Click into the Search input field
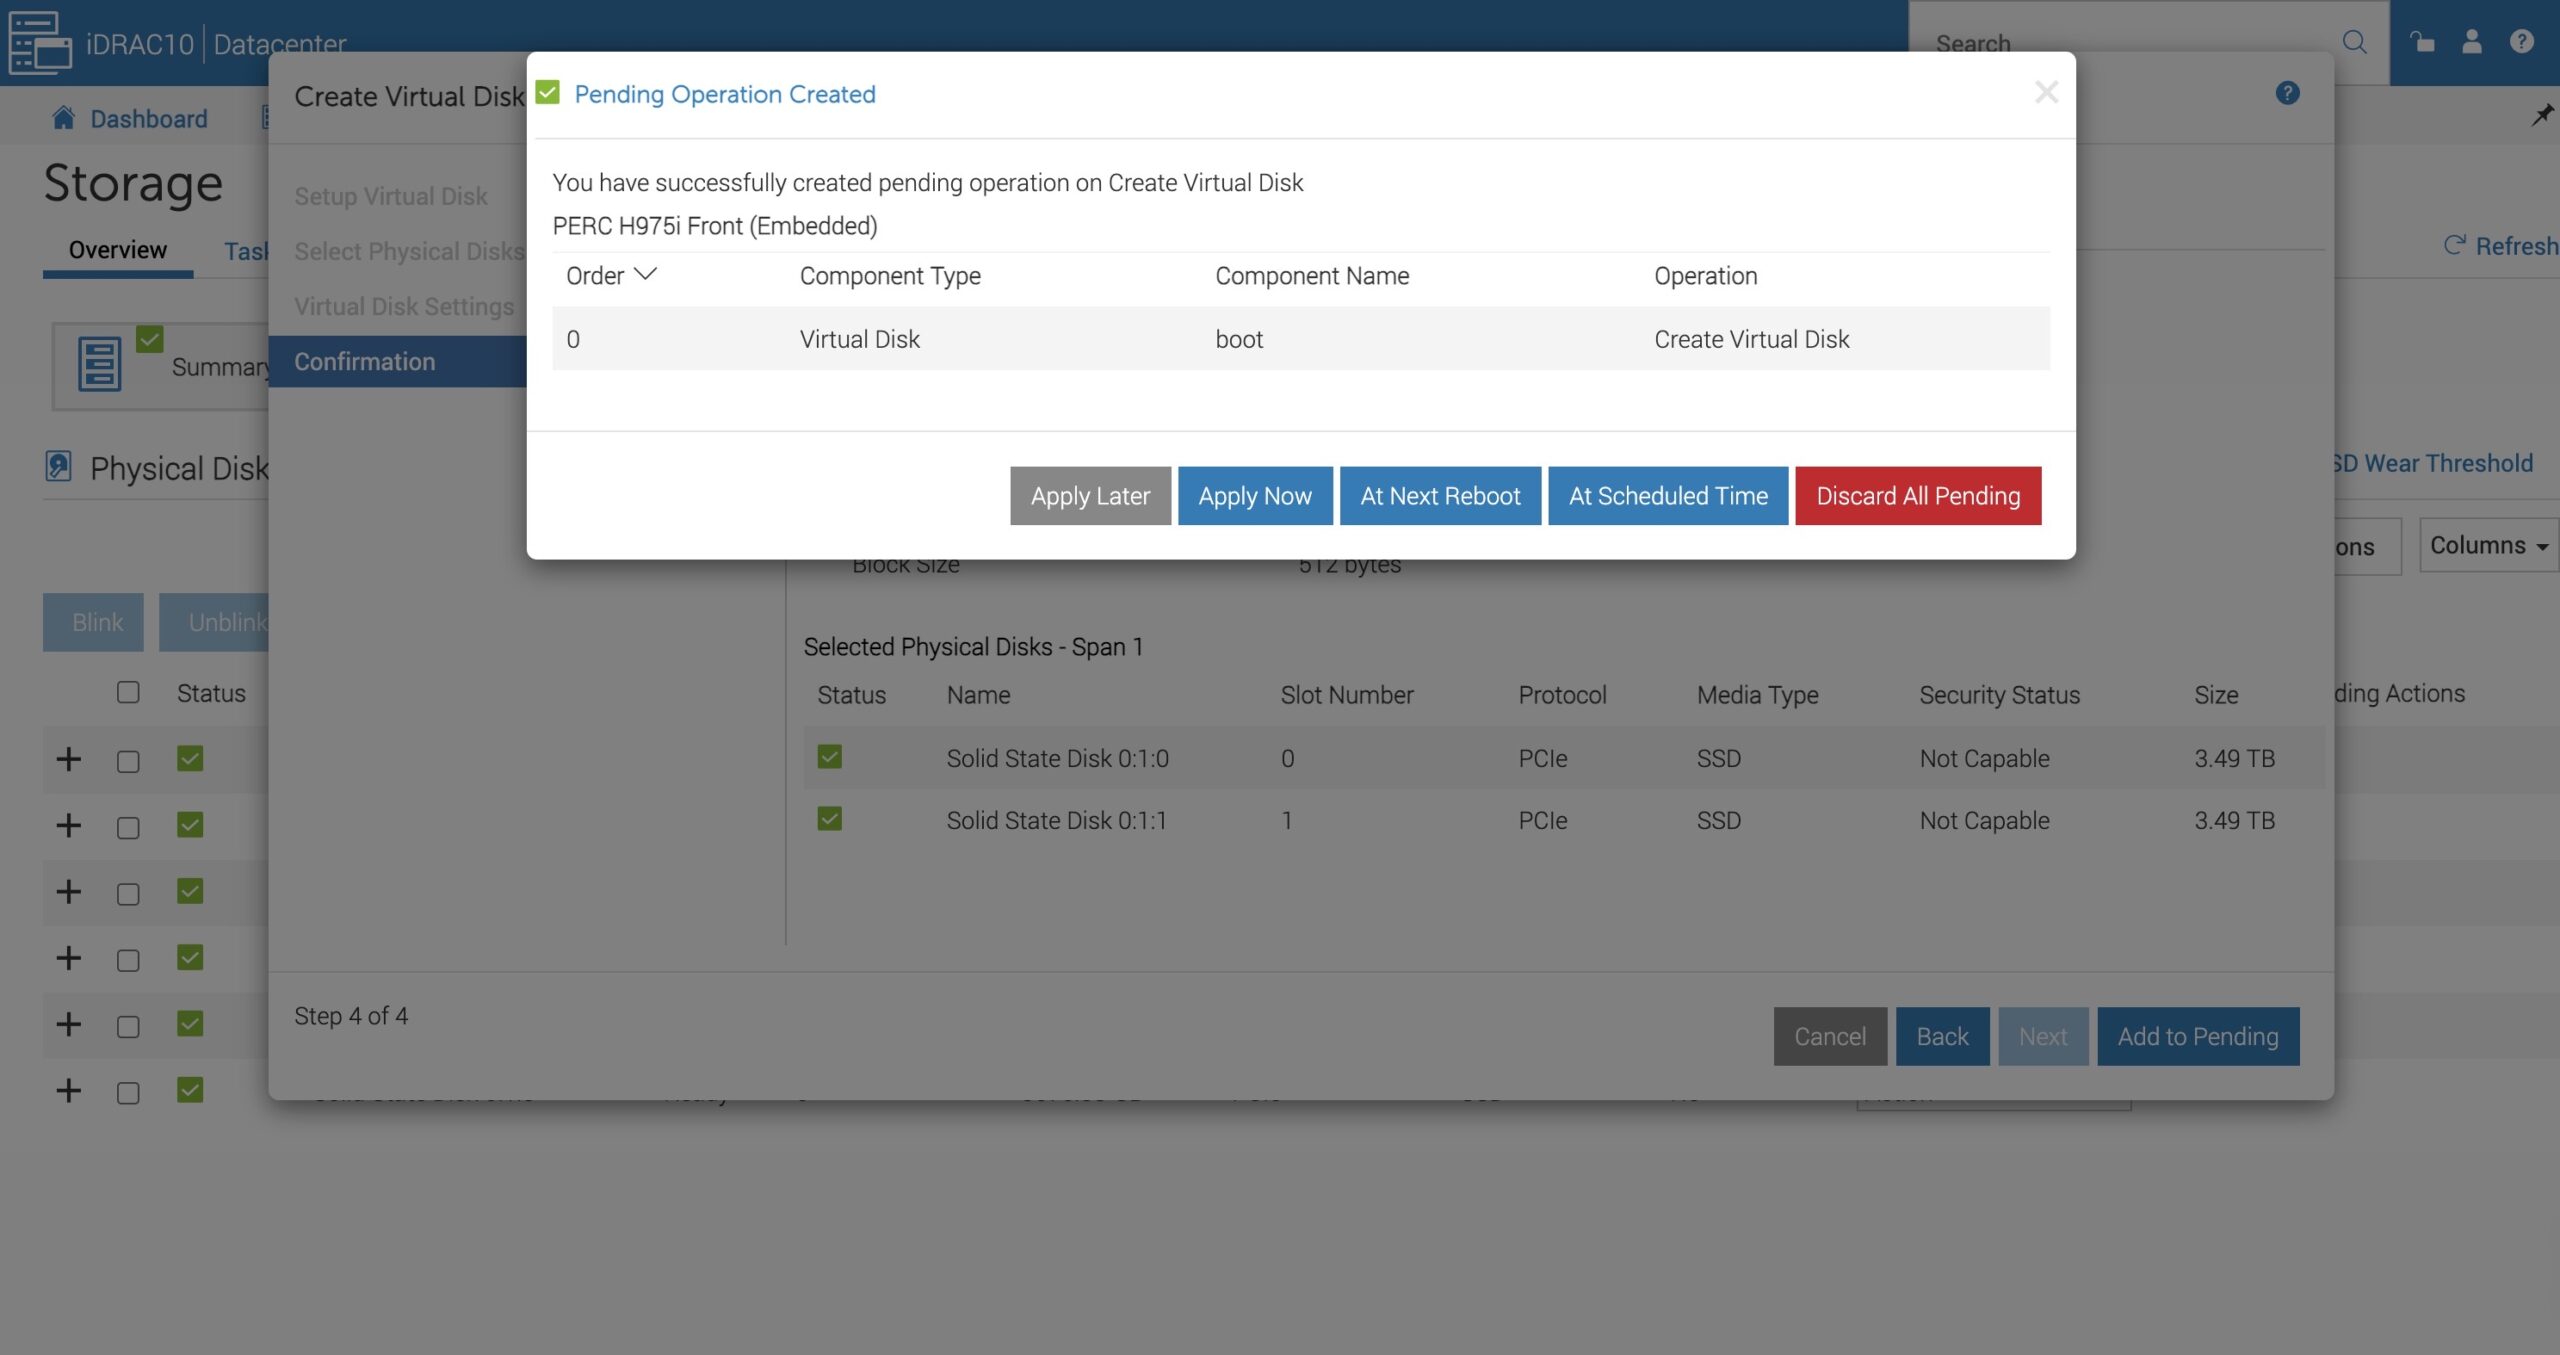 [x=2120, y=43]
